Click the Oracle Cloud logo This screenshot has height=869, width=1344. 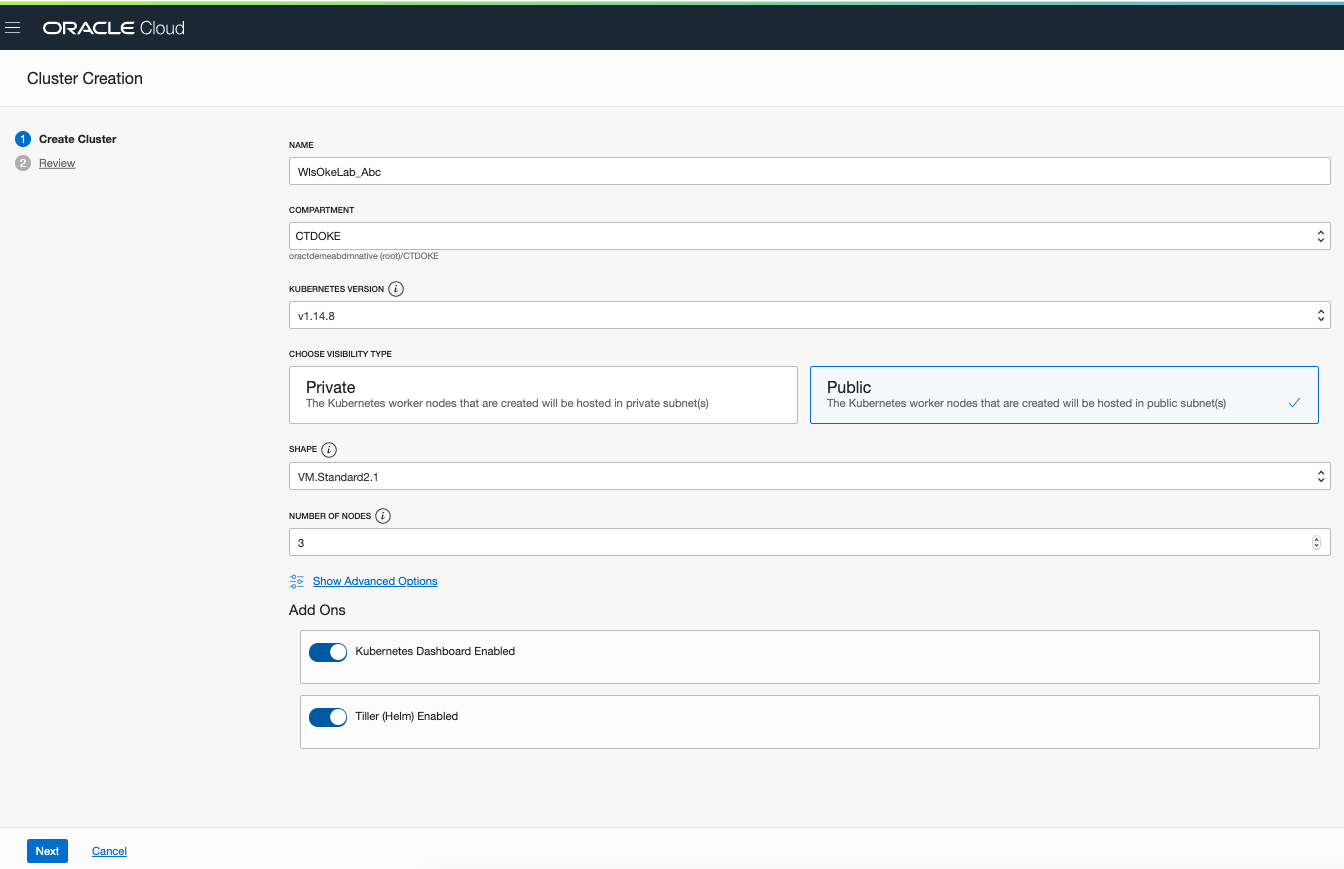(113, 28)
